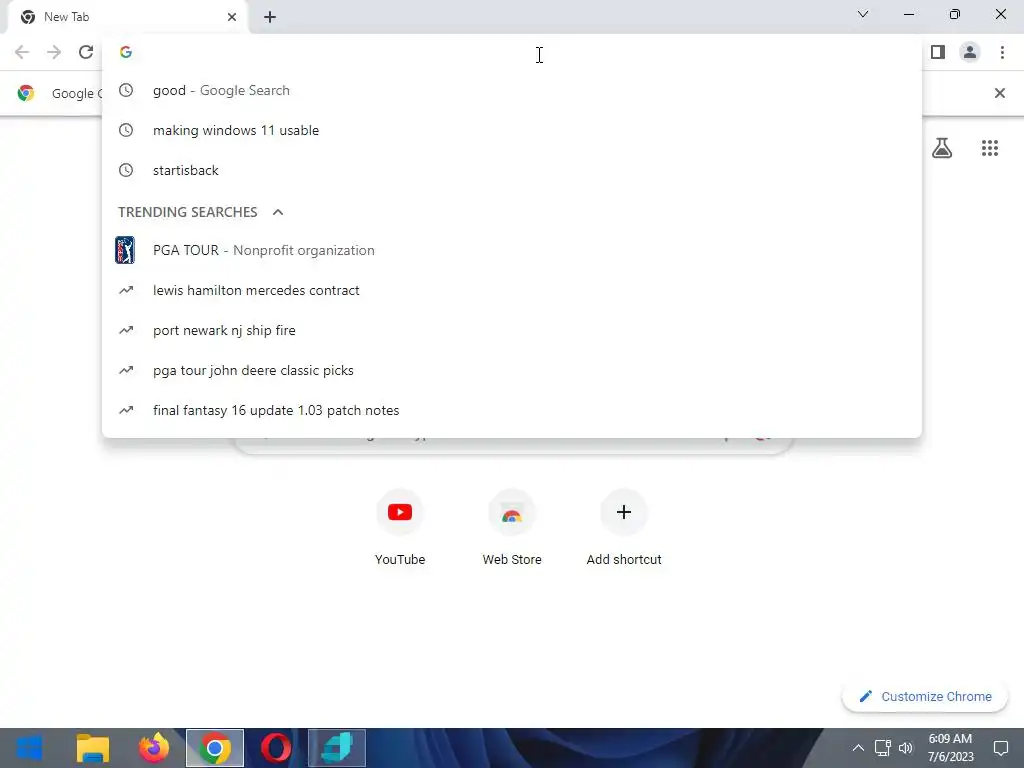Collapse the Trending Searches section

[x=278, y=212]
